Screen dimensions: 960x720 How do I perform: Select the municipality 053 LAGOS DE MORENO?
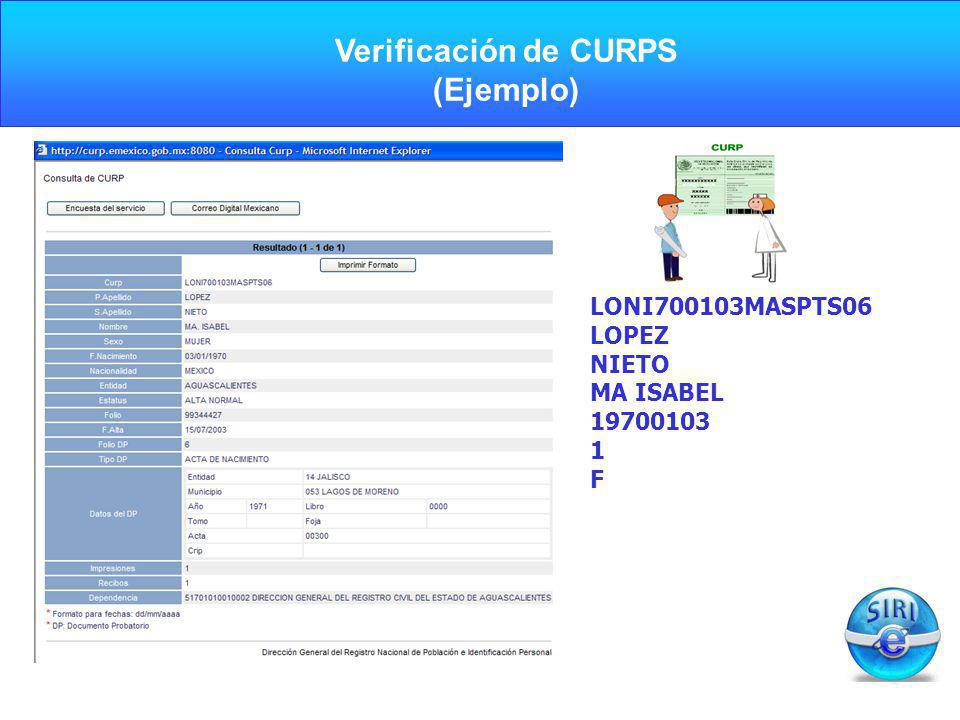[352, 492]
